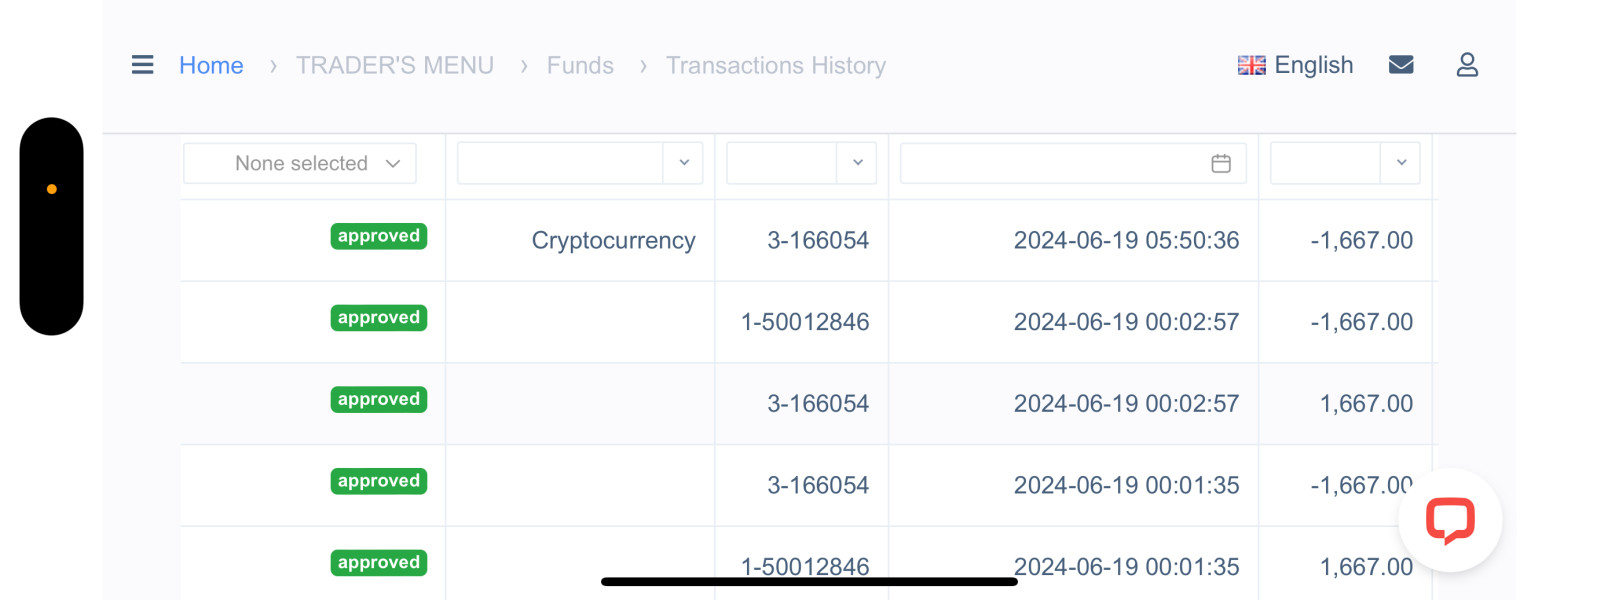Select the English language option
The image size is (1619, 600).
1313,65
